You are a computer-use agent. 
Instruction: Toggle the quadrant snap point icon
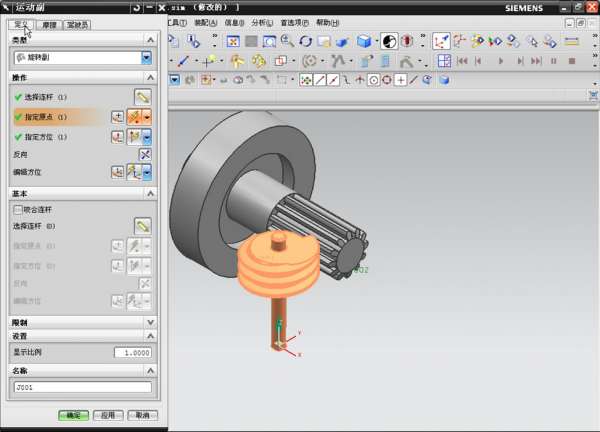pyautogui.click(x=387, y=80)
